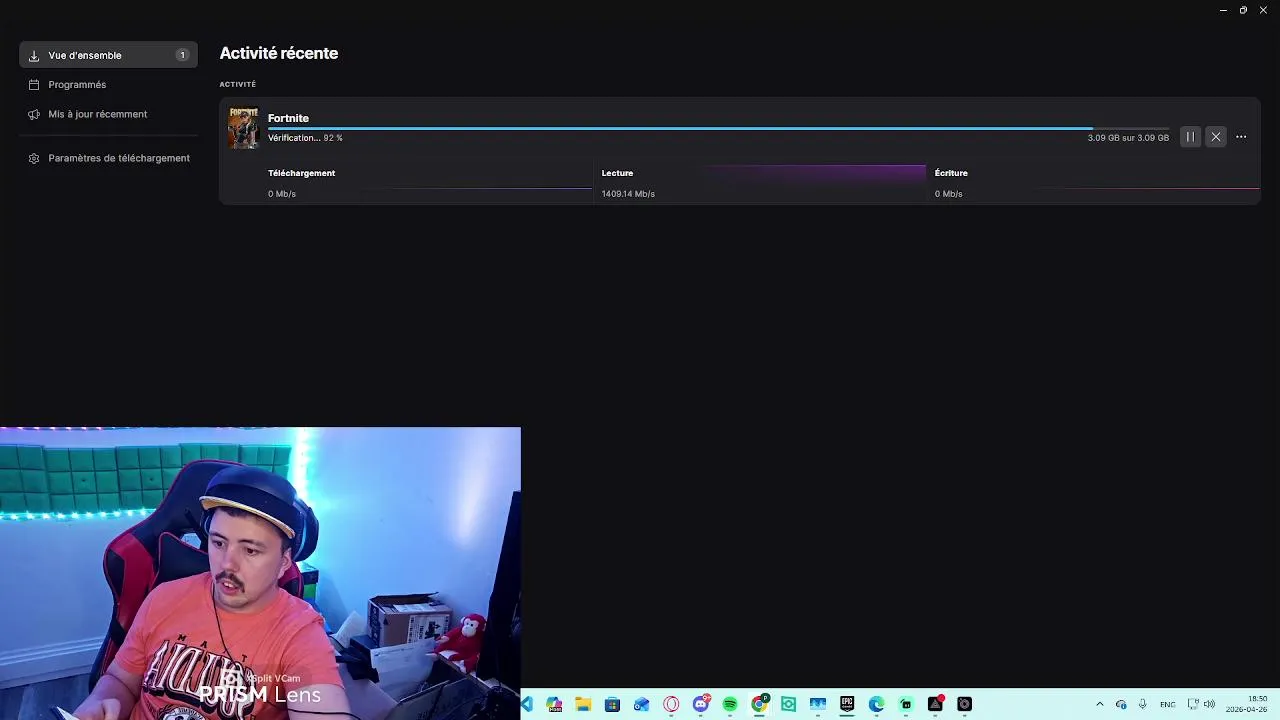Click the Écriture speed label
The height and width of the screenshot is (720, 1280).
point(951,173)
